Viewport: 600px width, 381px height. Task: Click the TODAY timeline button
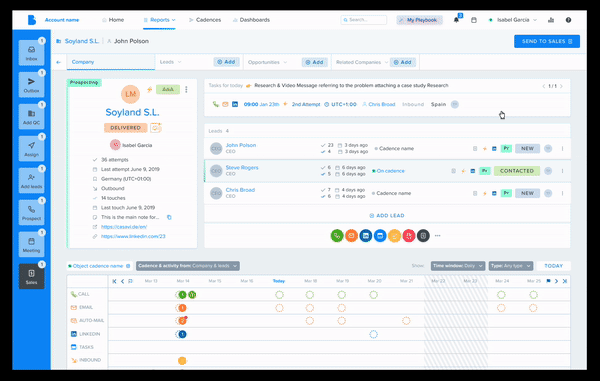point(553,266)
